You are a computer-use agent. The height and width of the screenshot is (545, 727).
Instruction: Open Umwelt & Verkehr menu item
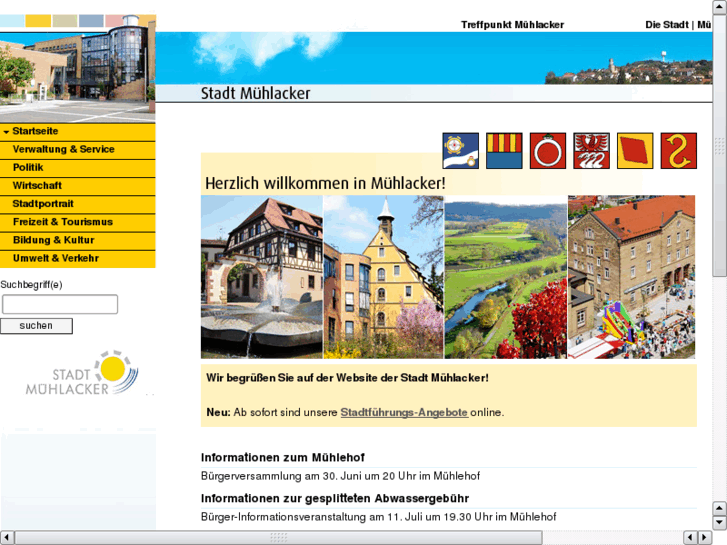pyautogui.click(x=77, y=258)
